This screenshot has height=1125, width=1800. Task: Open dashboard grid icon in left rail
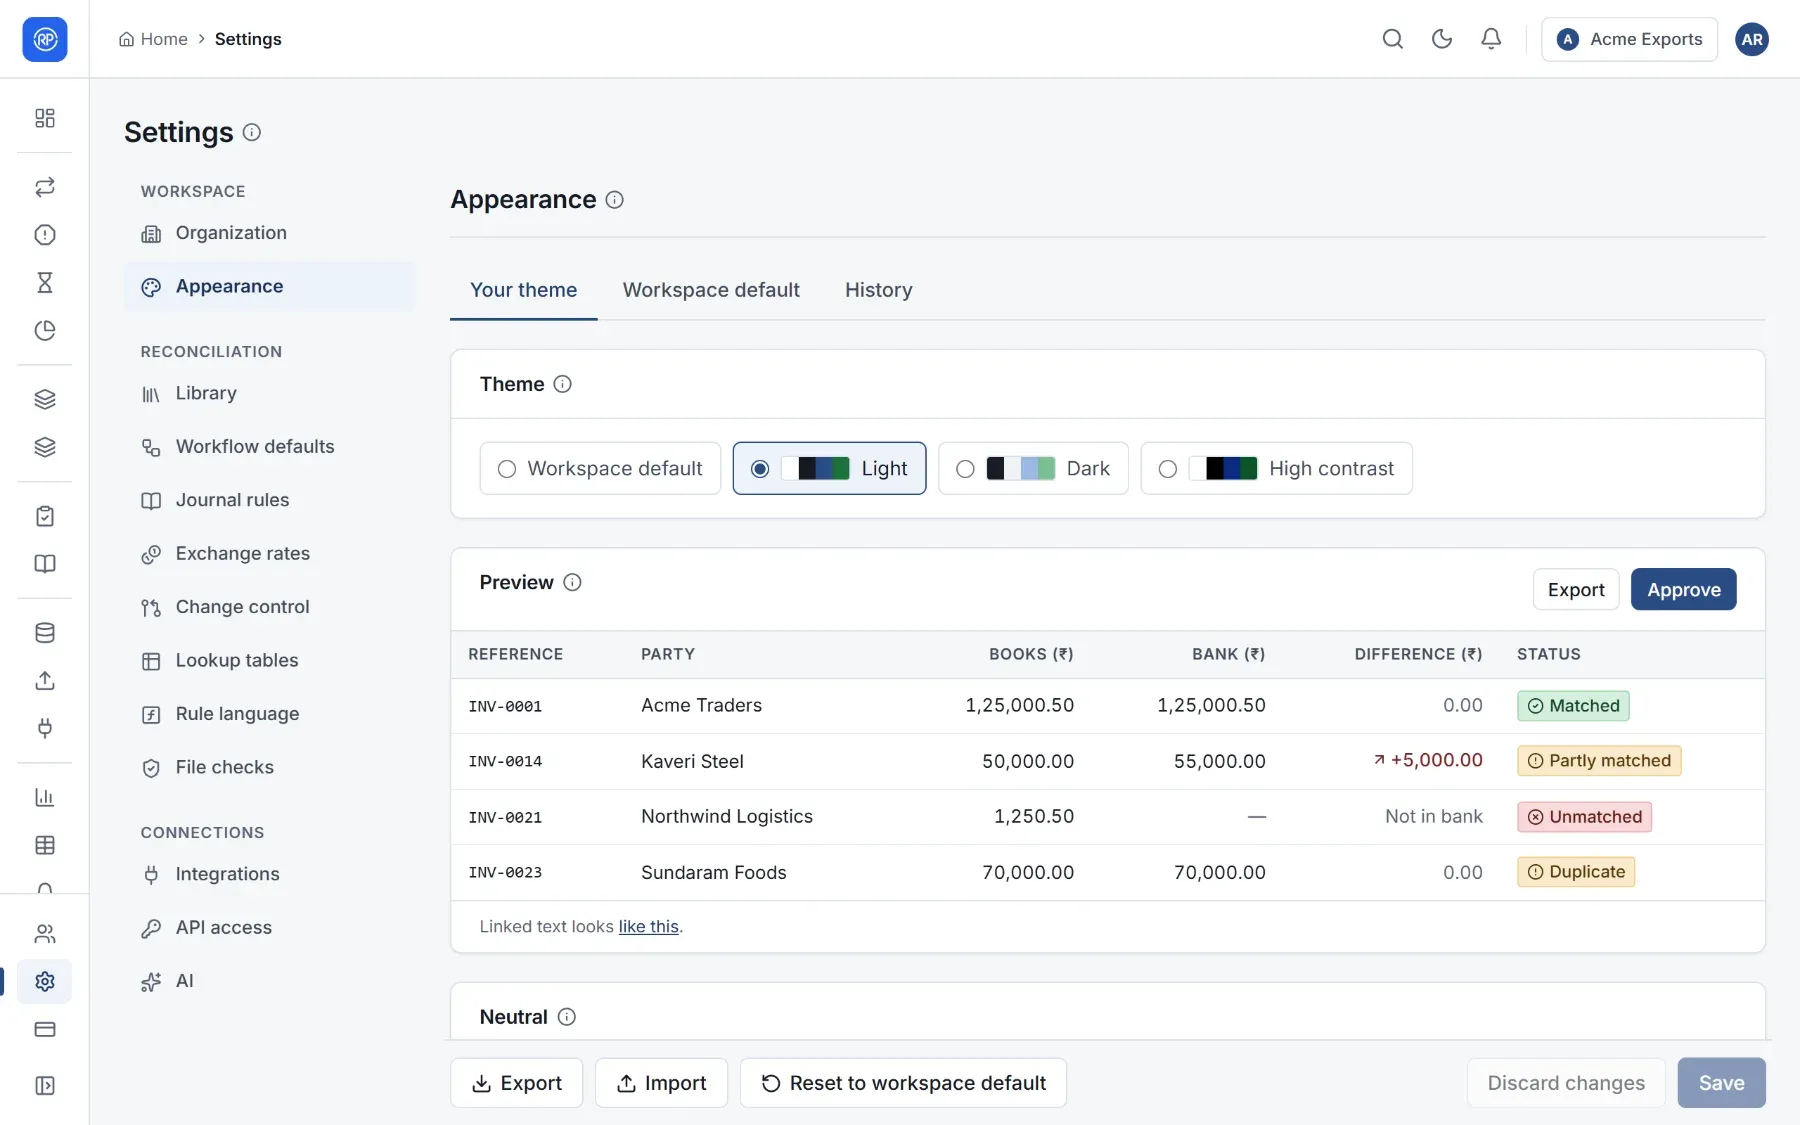pyautogui.click(x=45, y=118)
